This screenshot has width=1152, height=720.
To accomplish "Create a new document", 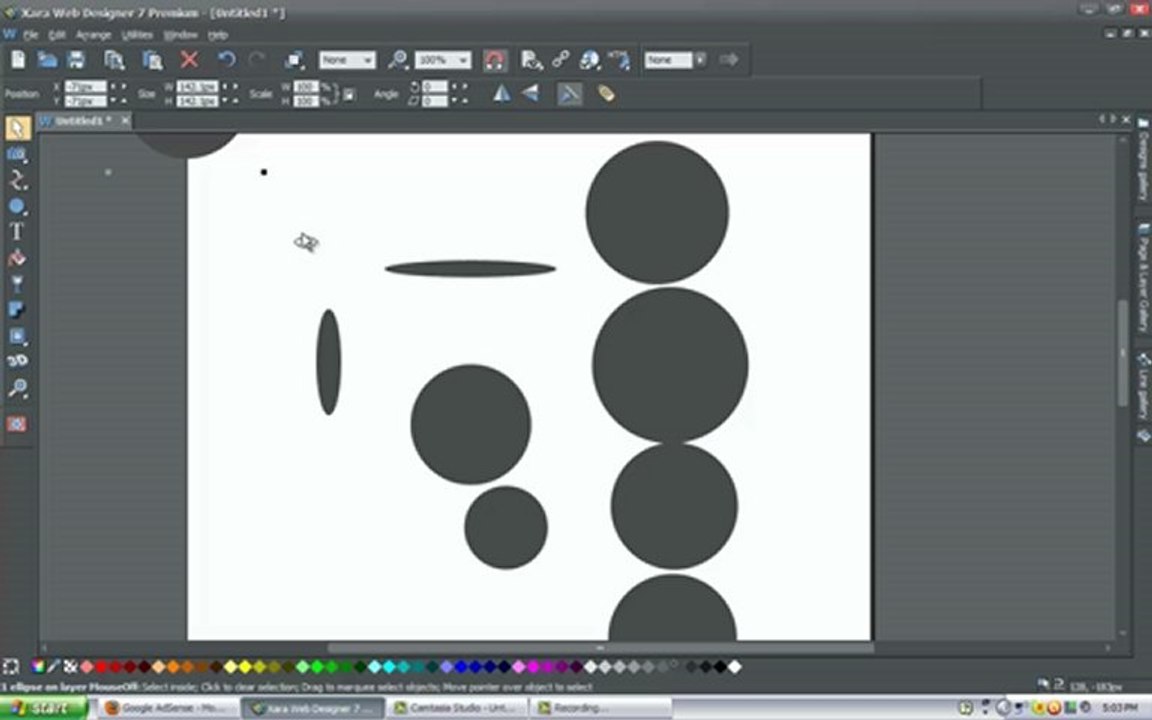I will (18, 60).
